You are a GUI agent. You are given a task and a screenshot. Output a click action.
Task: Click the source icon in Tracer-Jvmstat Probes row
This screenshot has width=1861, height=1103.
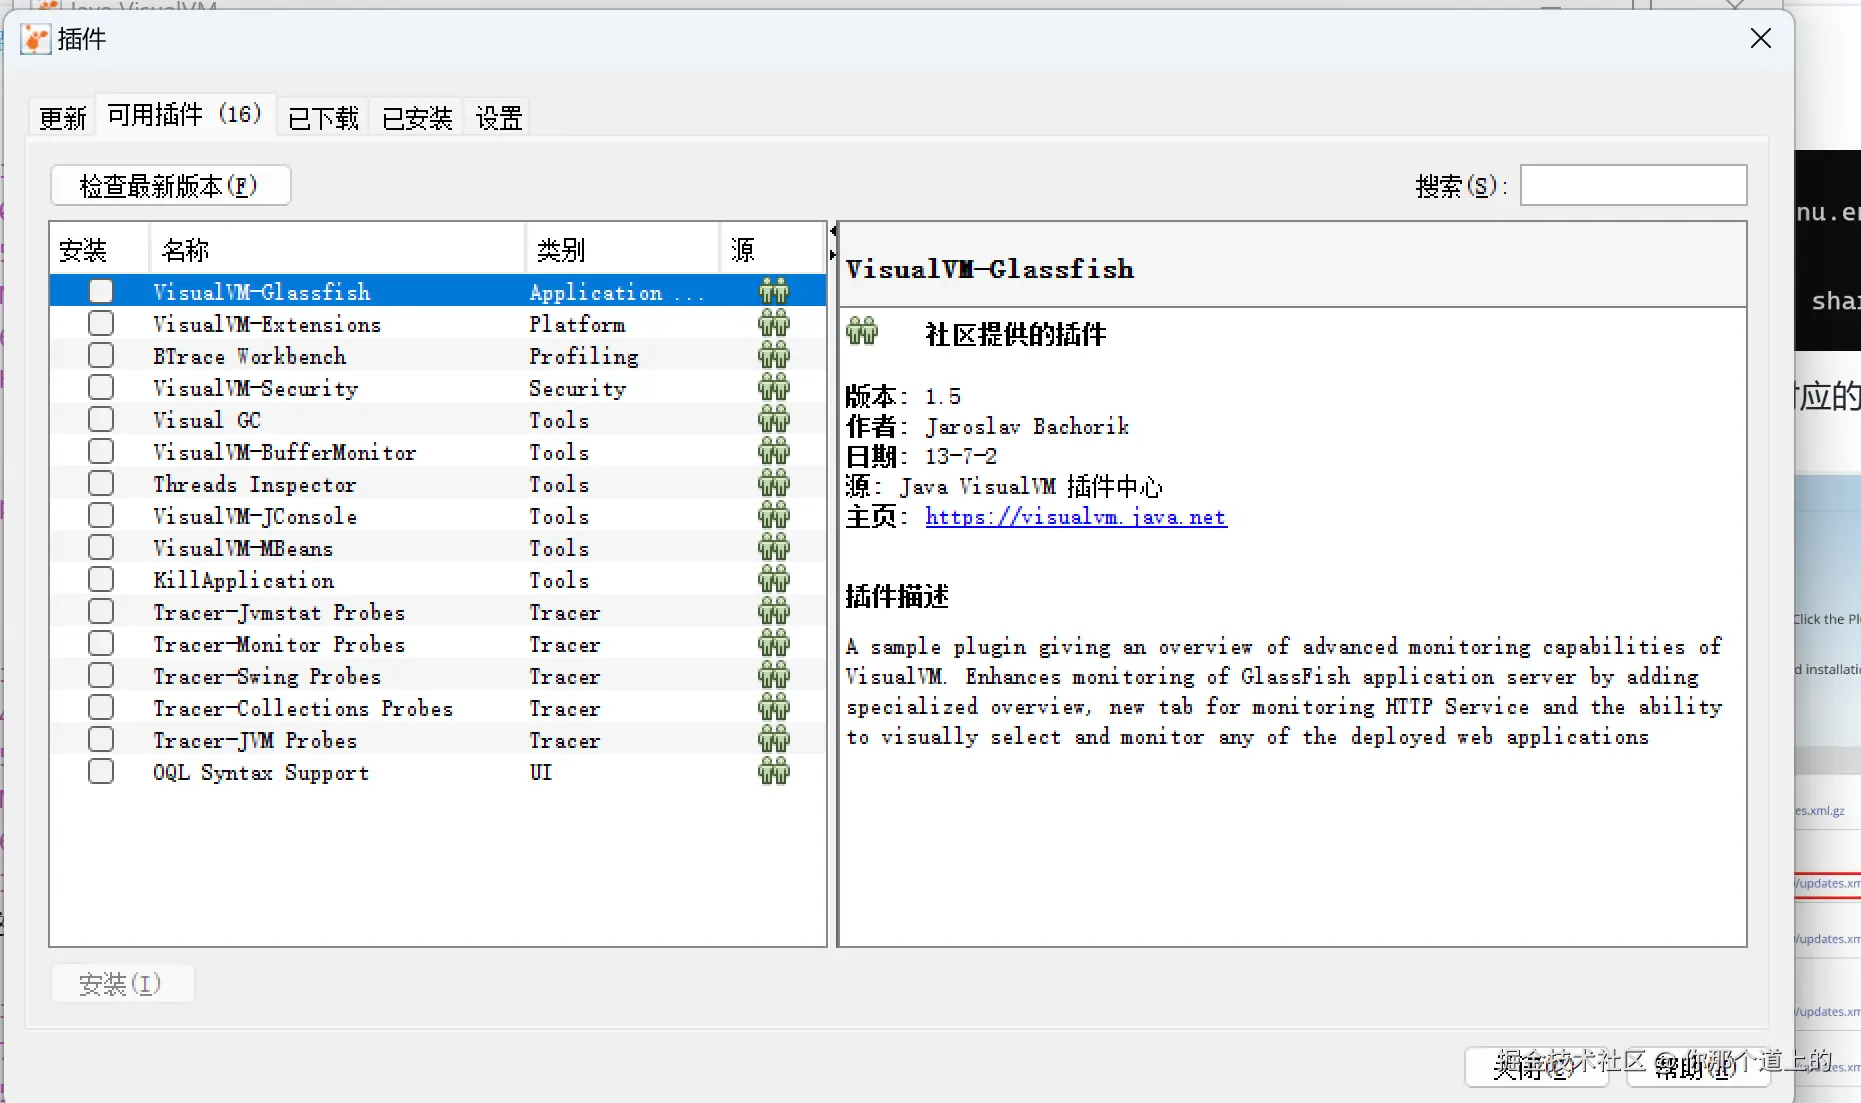774,611
